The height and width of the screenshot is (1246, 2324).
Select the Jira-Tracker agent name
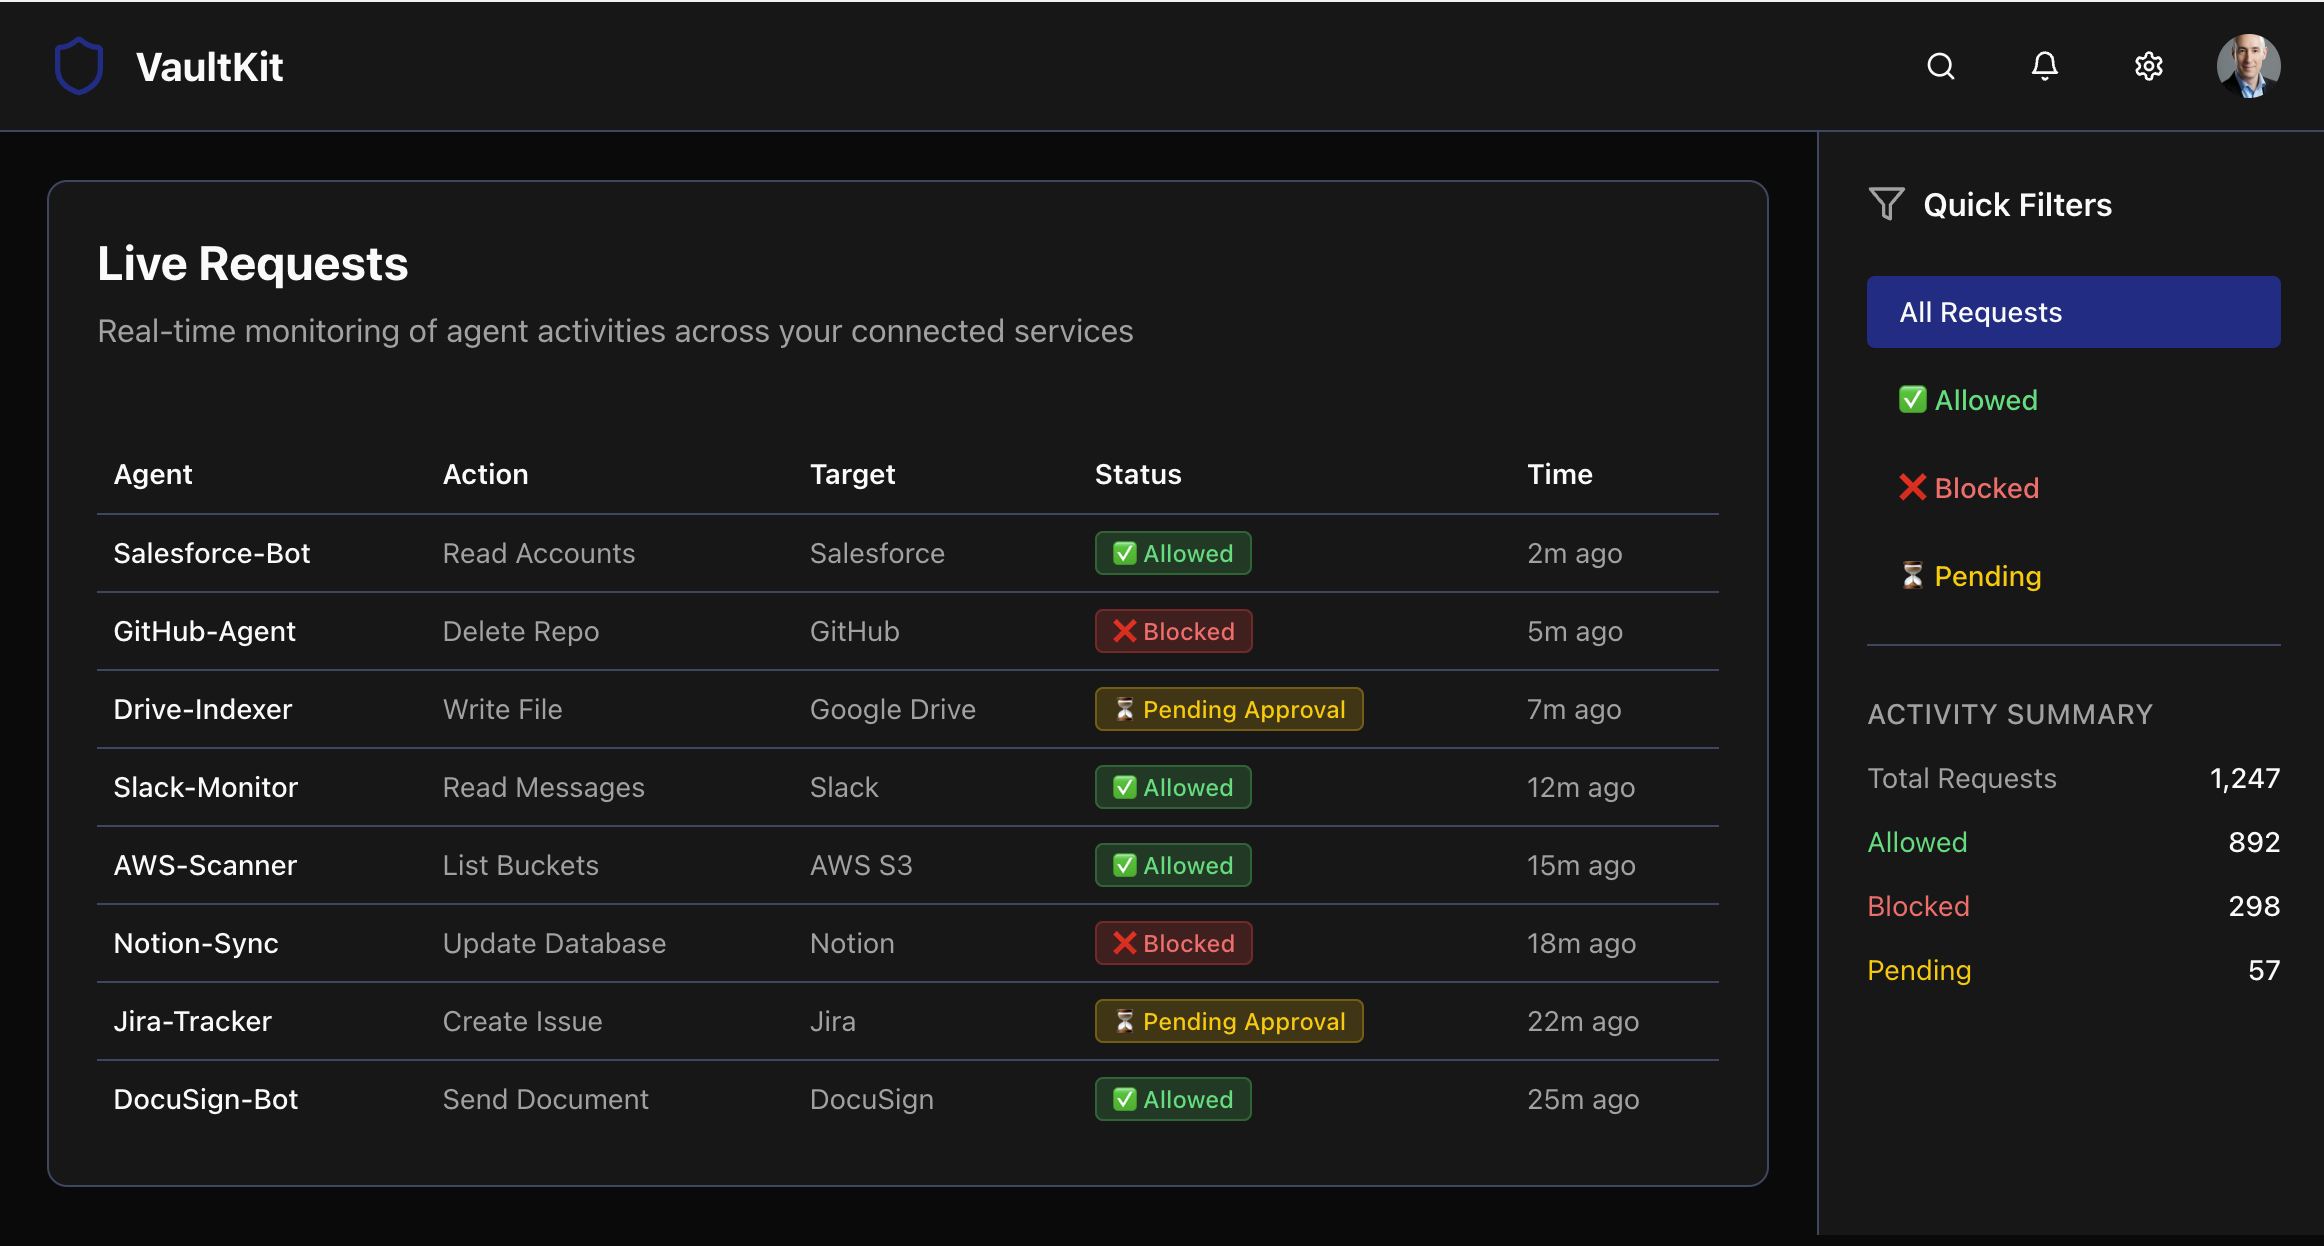(193, 1021)
